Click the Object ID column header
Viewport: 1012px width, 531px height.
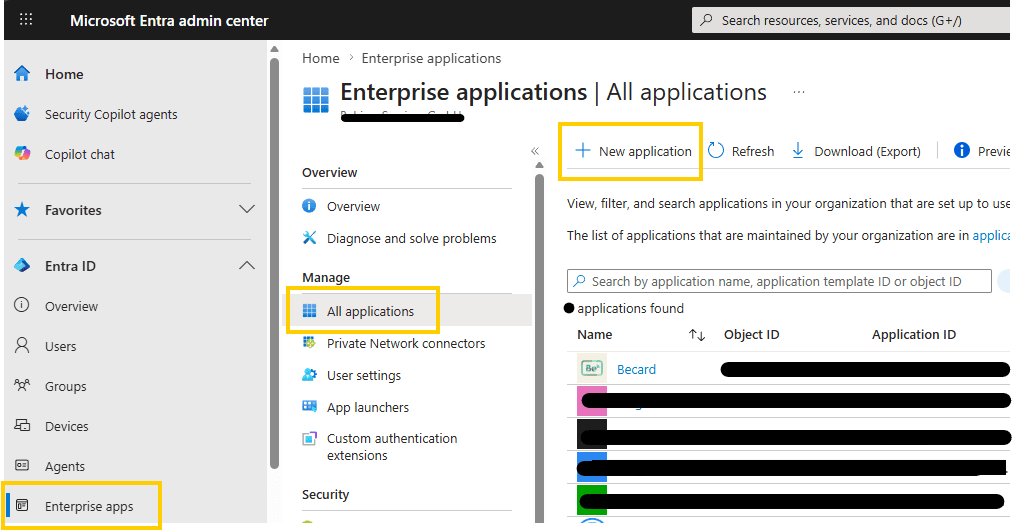[751, 334]
